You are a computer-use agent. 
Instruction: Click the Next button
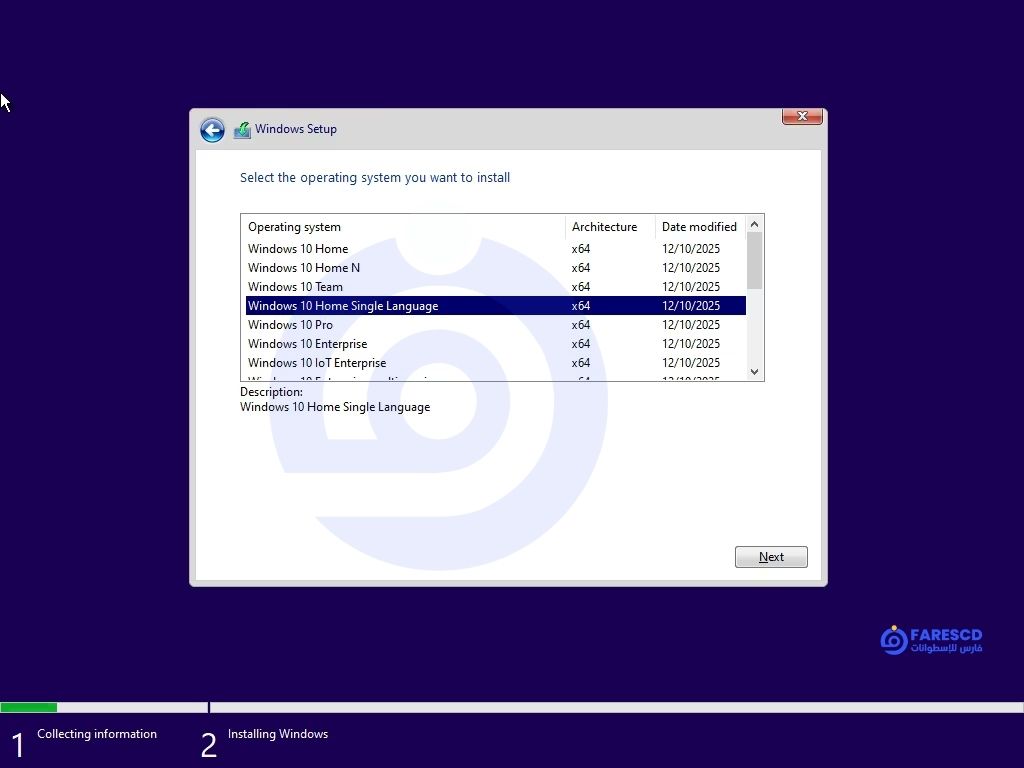771,557
